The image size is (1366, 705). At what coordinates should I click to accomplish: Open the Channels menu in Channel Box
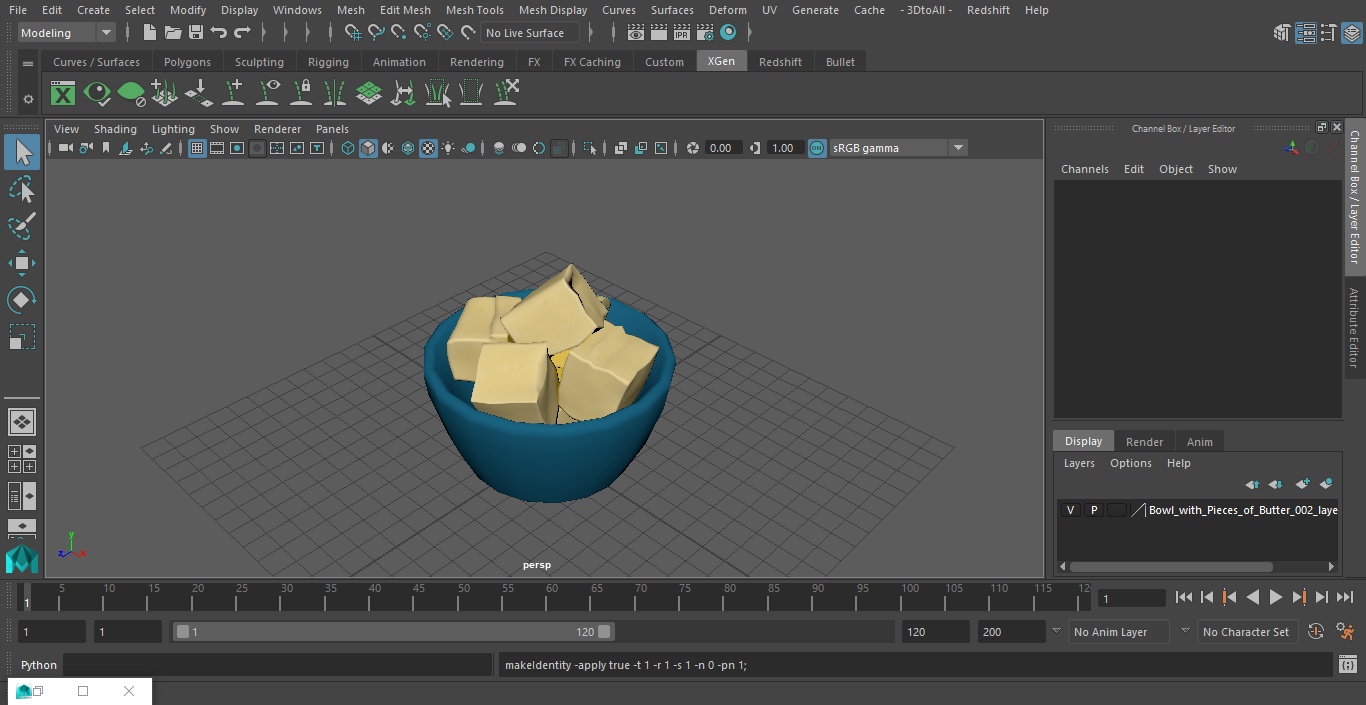(1084, 169)
